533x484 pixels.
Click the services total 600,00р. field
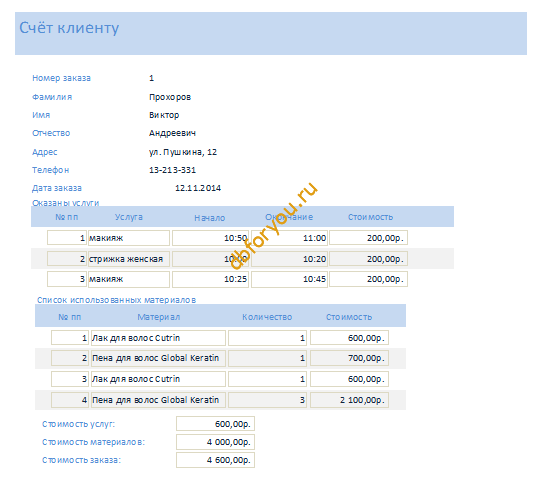point(215,424)
